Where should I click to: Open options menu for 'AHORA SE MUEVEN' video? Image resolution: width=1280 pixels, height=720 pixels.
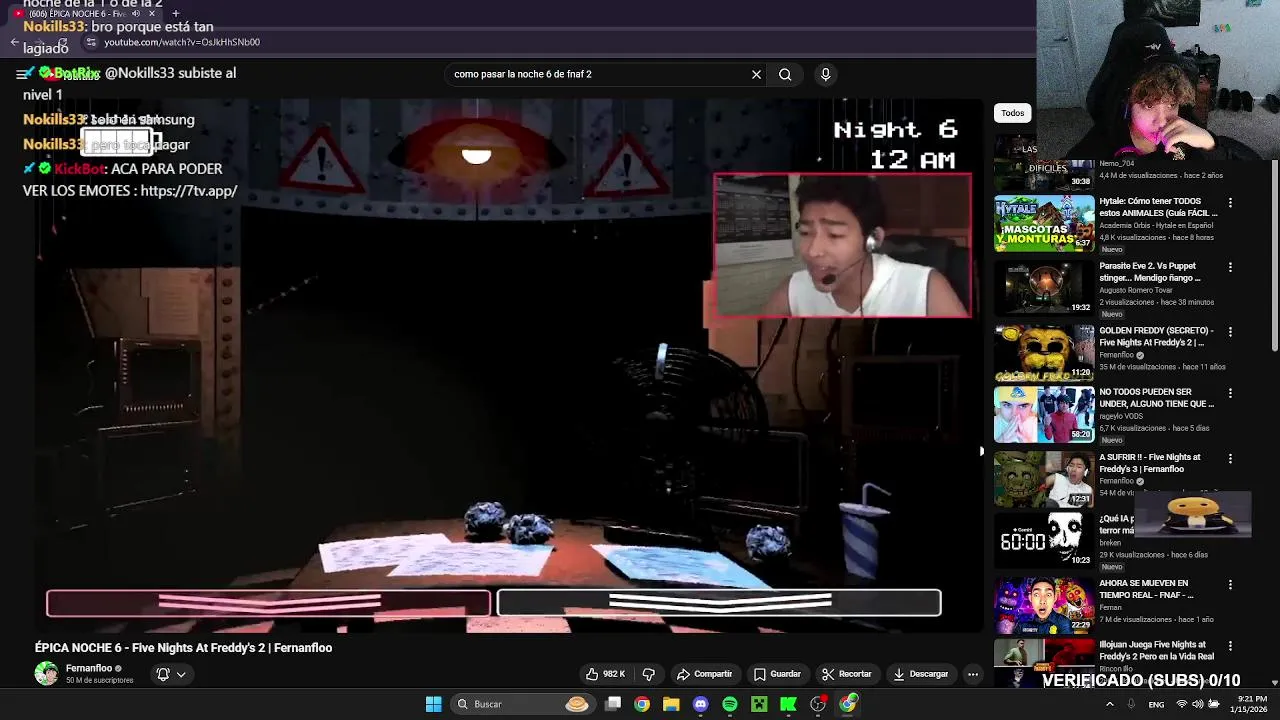tap(1230, 584)
